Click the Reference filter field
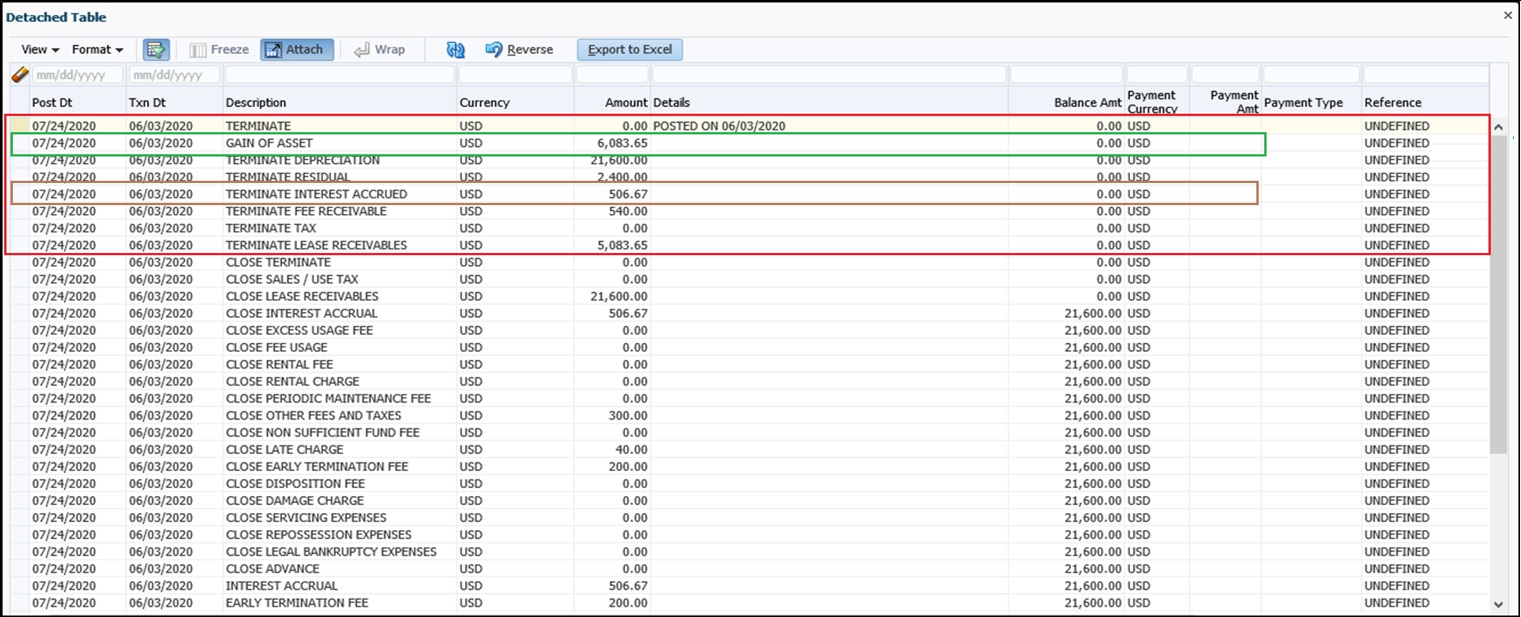Image resolution: width=1521 pixels, height=617 pixels. click(1425, 75)
